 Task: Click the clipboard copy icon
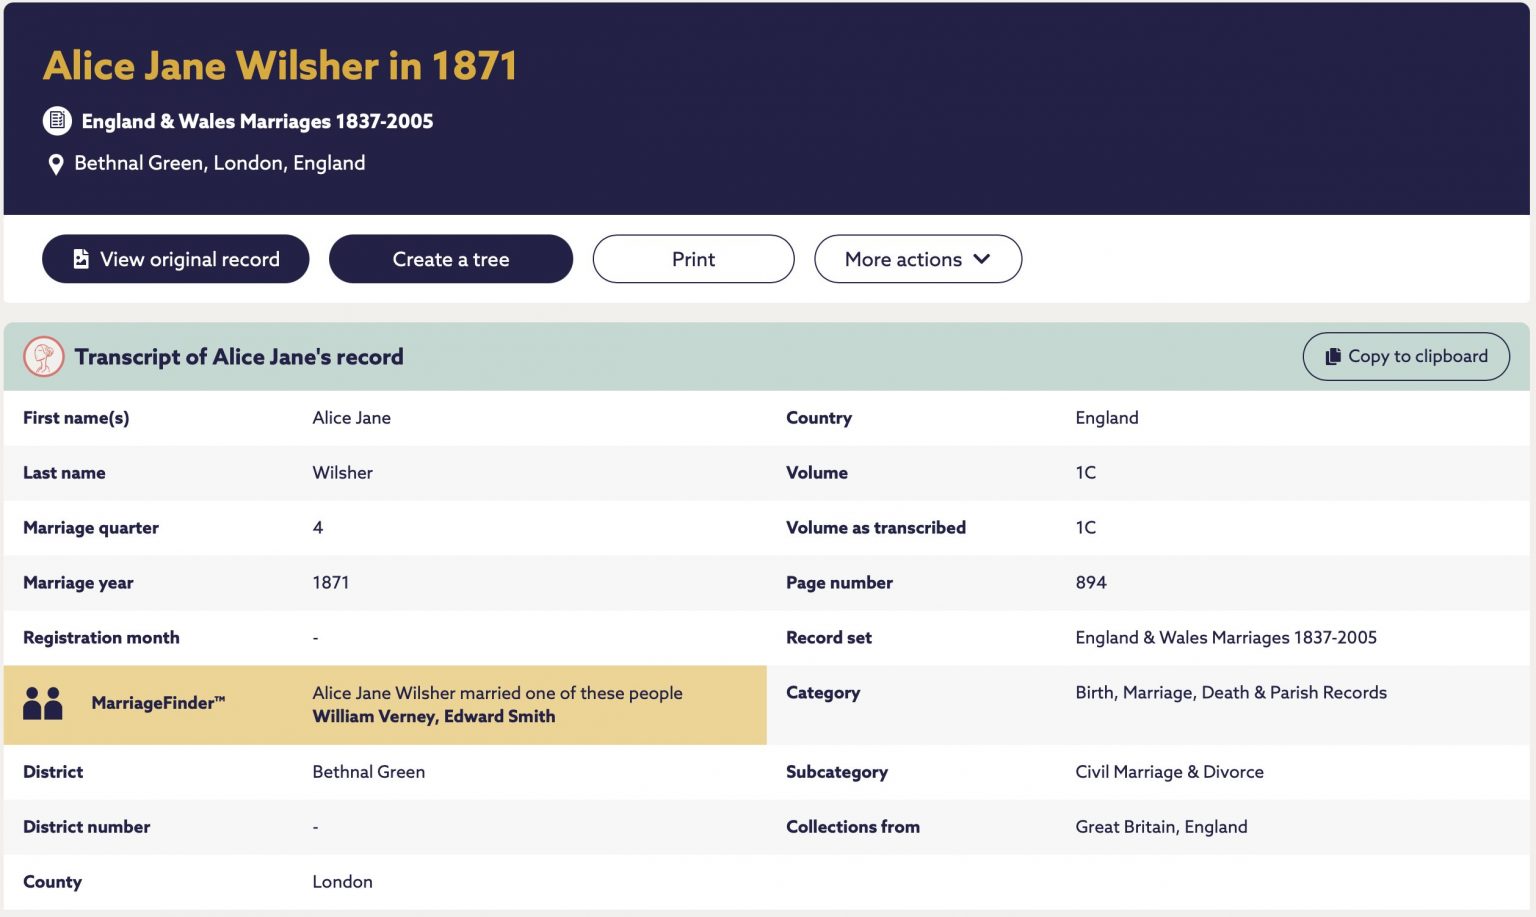click(1333, 356)
